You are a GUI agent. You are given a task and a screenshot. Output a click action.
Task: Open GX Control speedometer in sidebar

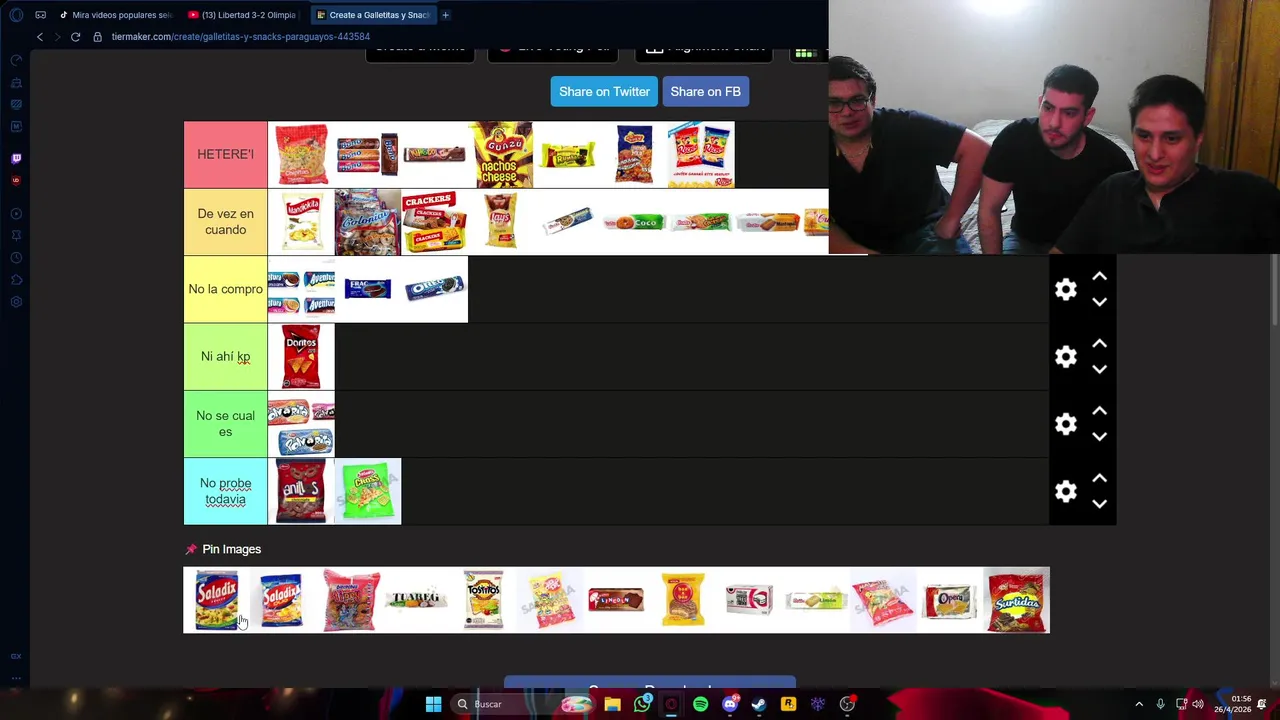(x=16, y=61)
